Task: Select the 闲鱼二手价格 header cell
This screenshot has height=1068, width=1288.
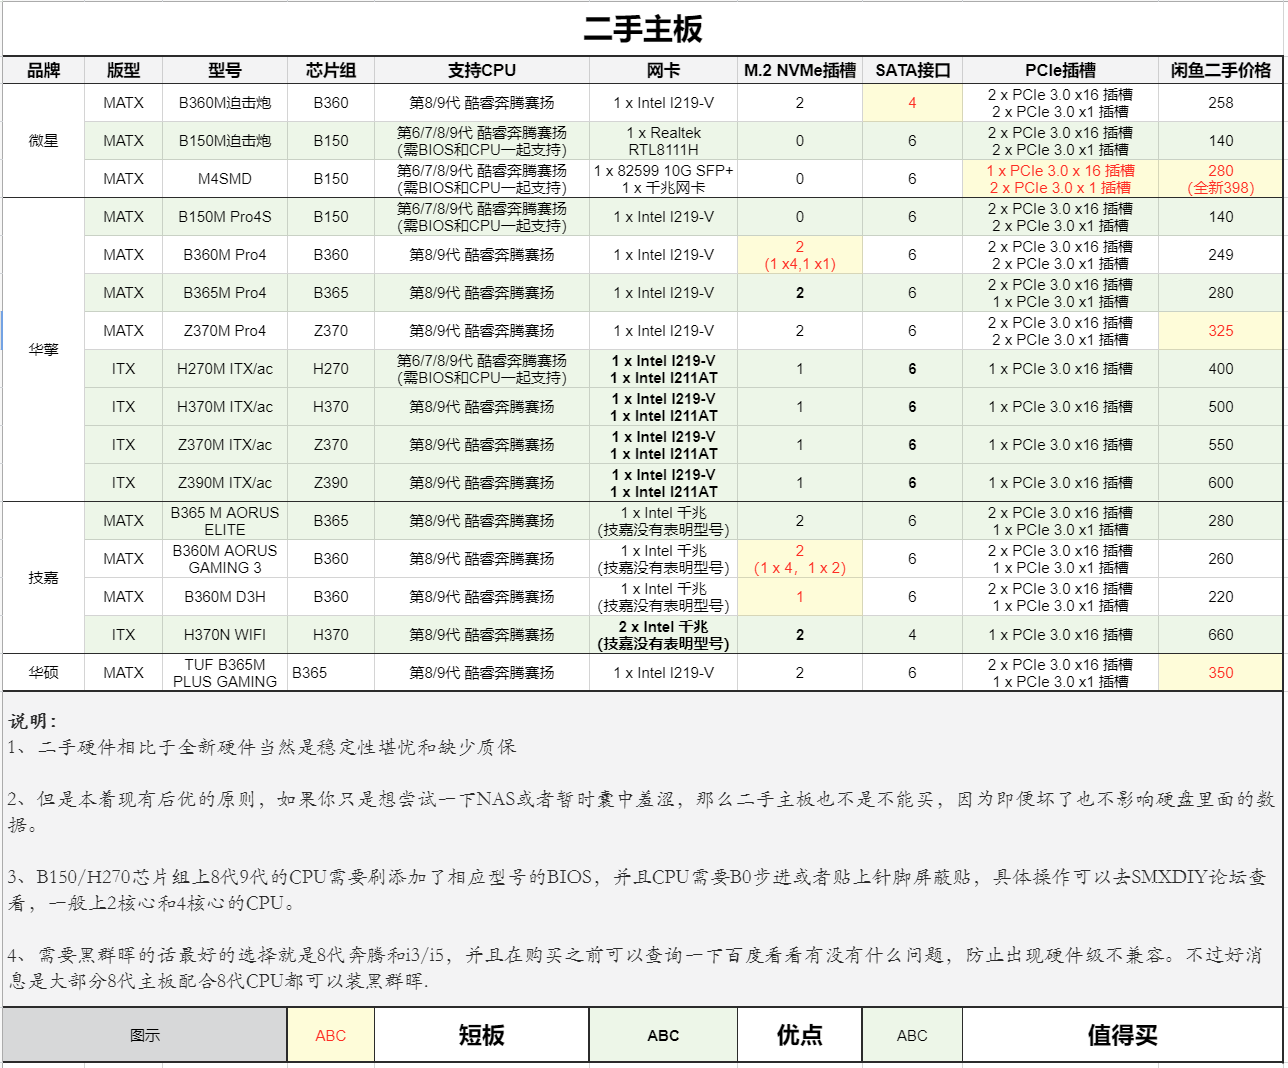Action: [x=1220, y=70]
